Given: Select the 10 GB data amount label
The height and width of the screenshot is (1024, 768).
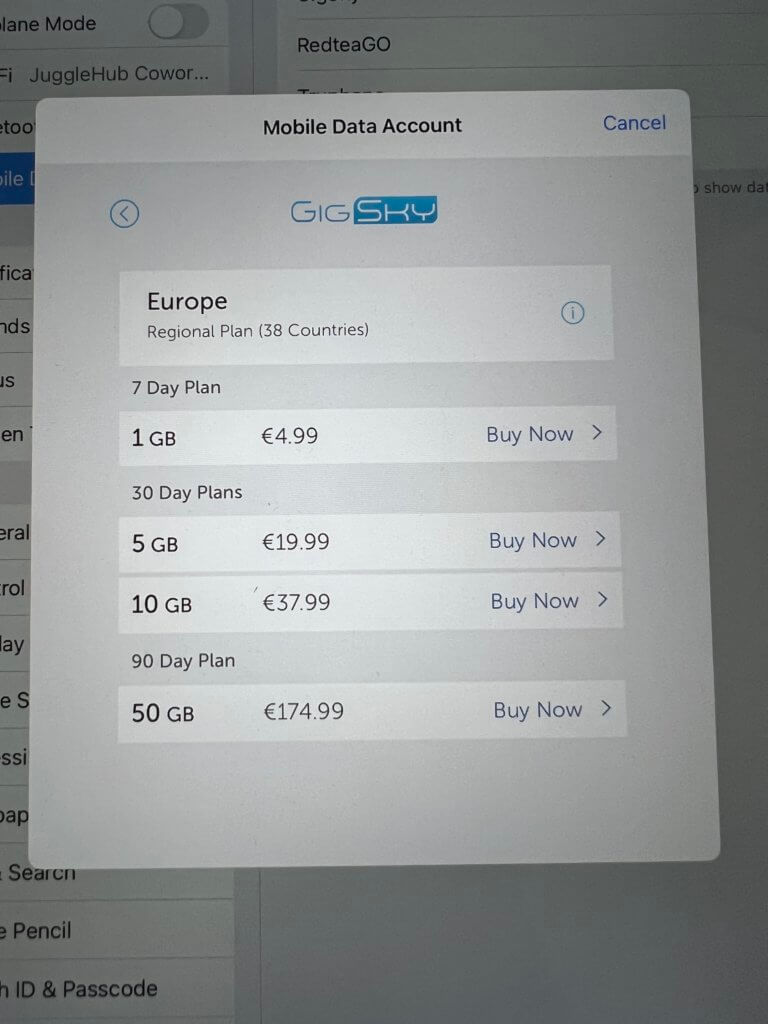Looking at the screenshot, I should tap(161, 604).
